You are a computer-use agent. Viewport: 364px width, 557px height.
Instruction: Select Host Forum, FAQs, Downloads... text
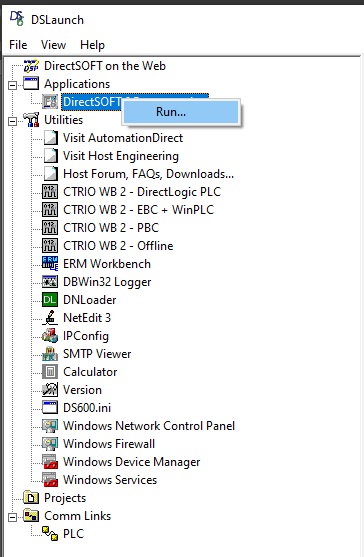pos(148,174)
